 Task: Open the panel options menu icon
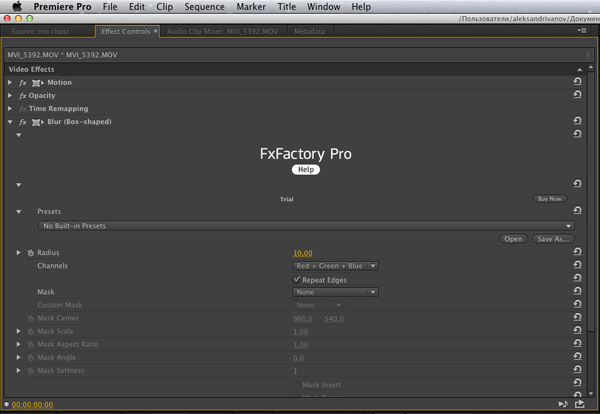coord(582,30)
